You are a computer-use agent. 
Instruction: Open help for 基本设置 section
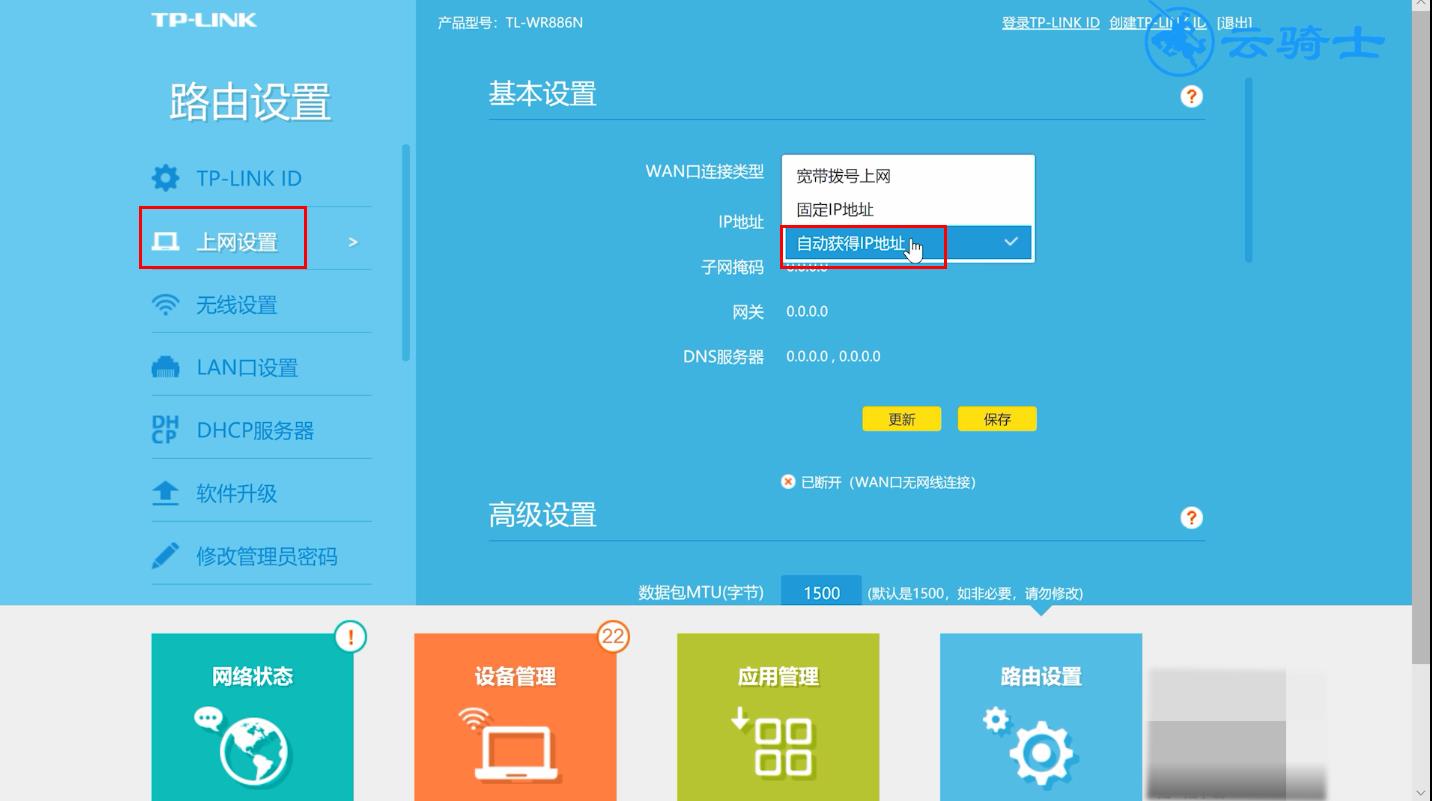click(1191, 97)
